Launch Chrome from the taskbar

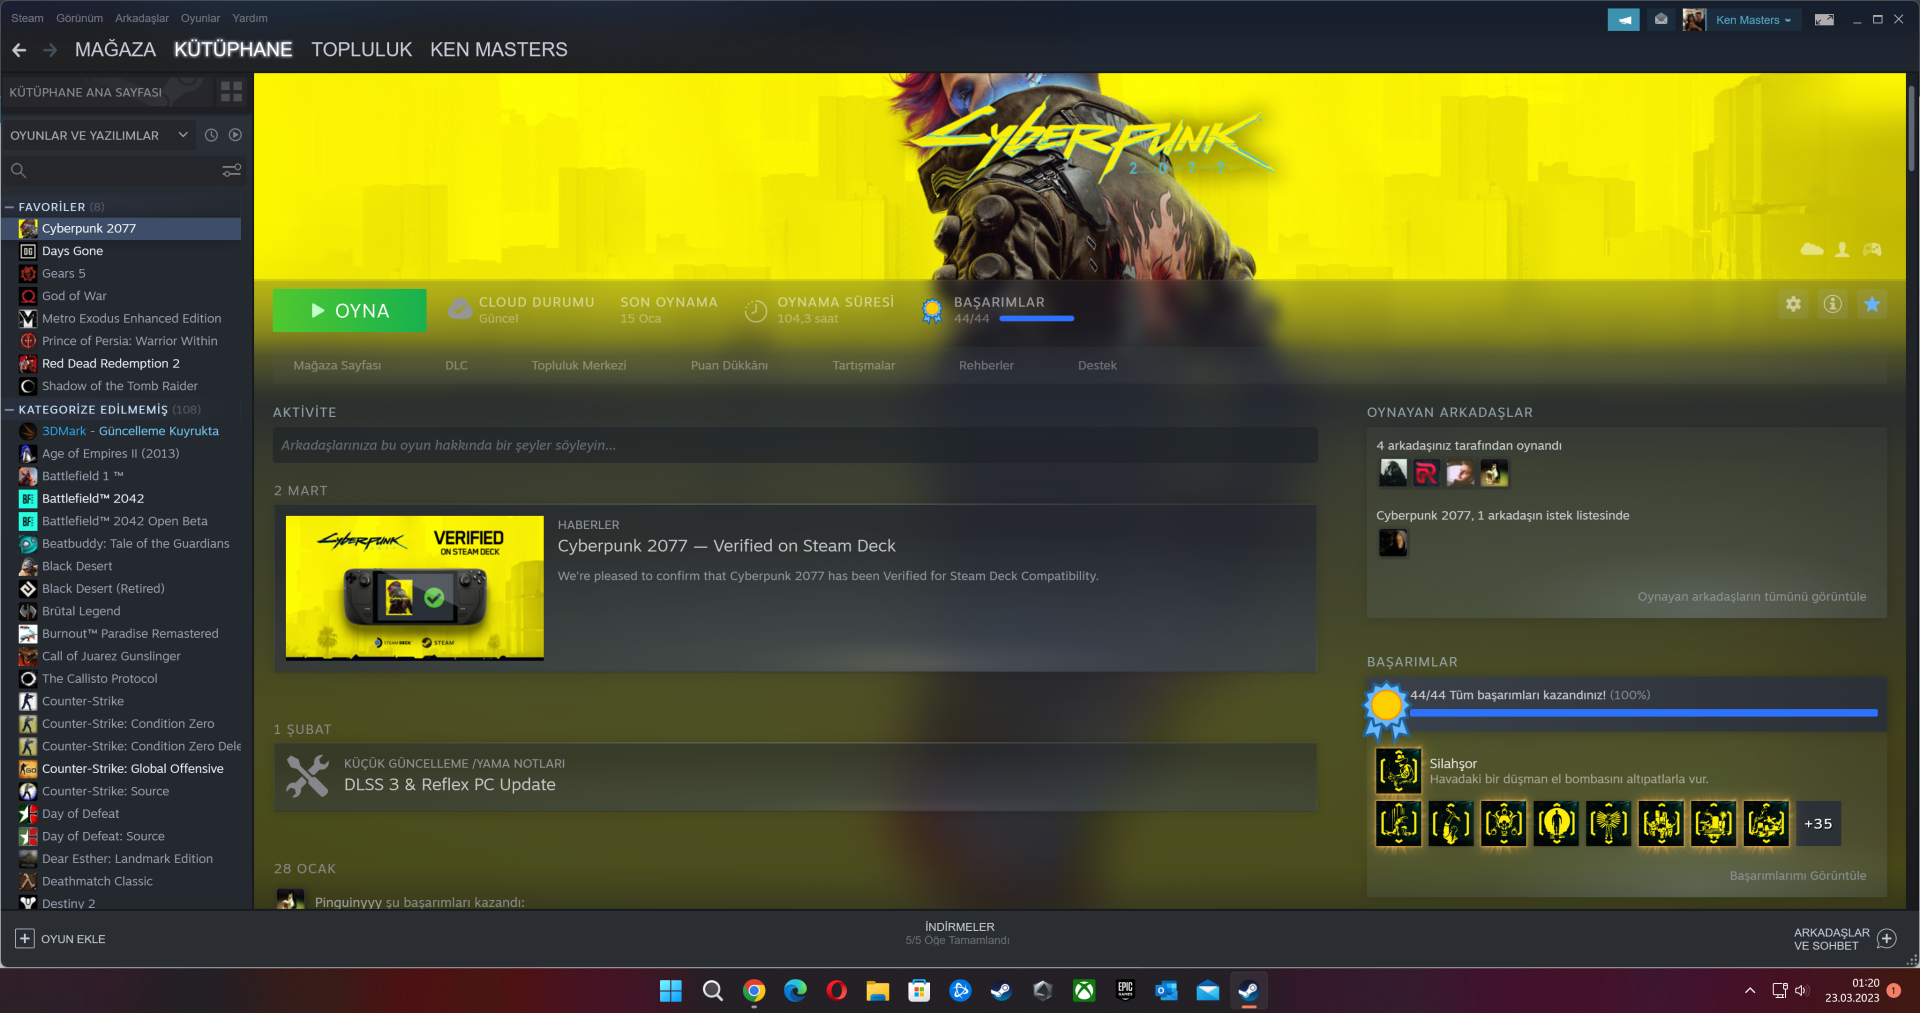(754, 991)
